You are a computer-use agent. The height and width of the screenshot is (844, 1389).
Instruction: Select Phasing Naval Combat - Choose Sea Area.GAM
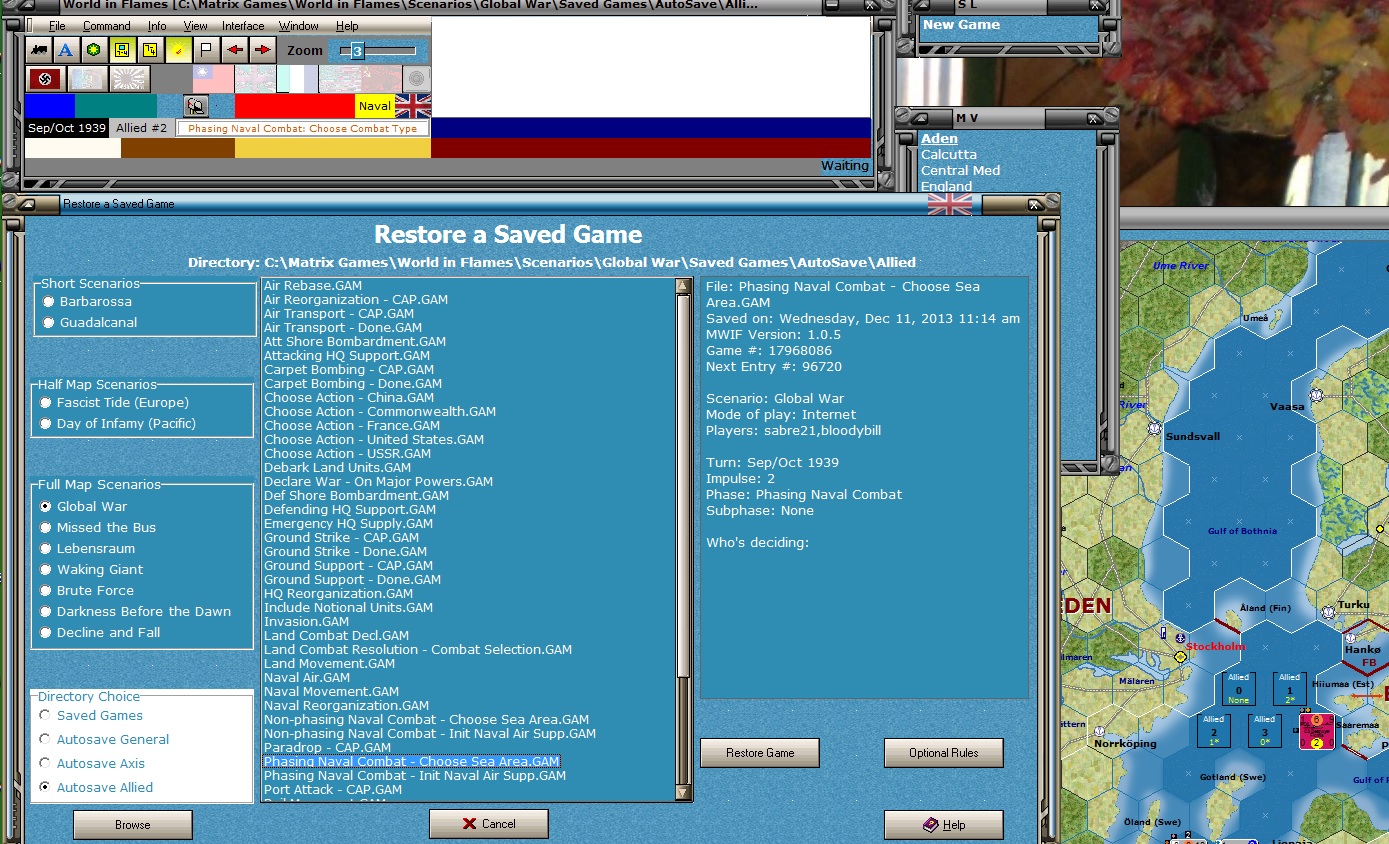point(411,762)
